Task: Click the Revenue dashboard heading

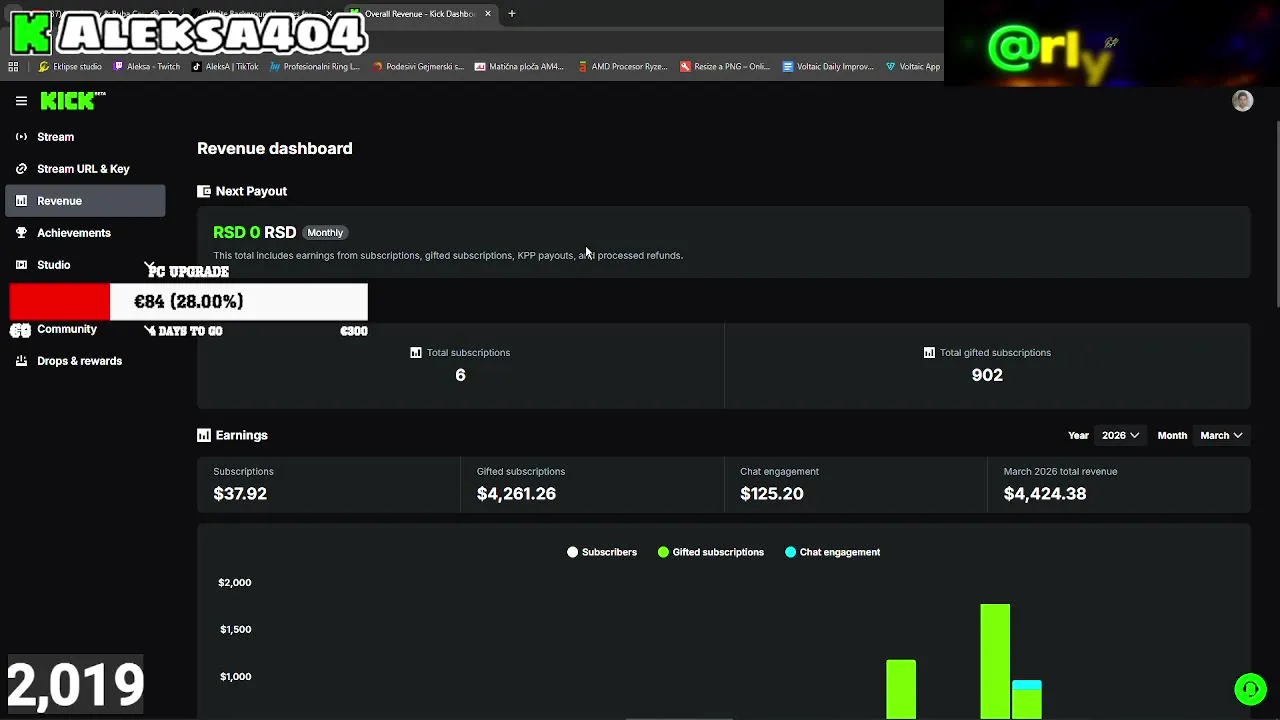Action: [275, 148]
